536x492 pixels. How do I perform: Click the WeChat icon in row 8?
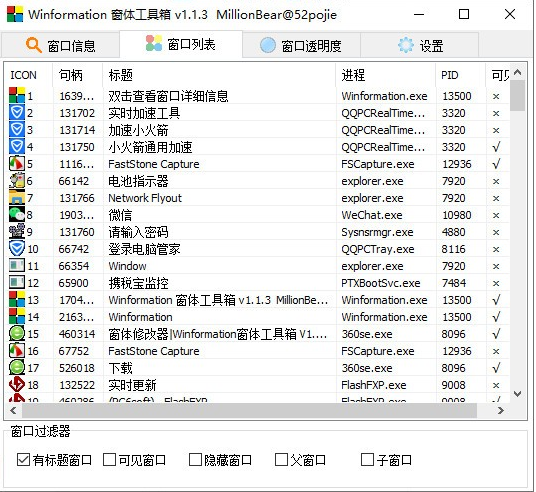tap(17, 214)
